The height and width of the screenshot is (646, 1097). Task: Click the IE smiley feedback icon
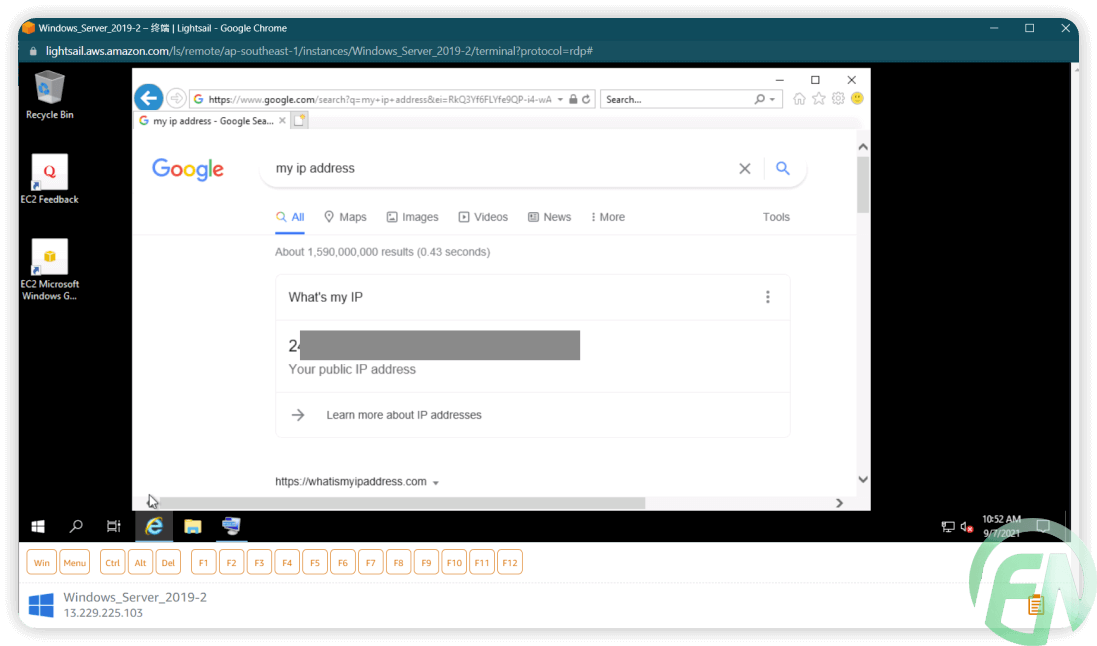(x=857, y=99)
